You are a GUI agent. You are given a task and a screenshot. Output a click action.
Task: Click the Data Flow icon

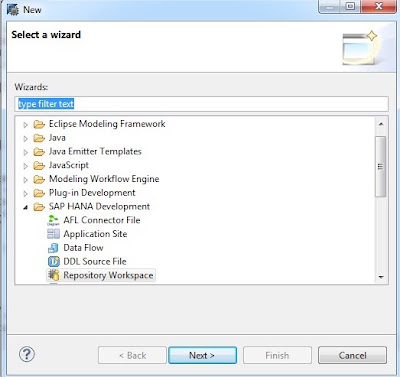[53, 248]
